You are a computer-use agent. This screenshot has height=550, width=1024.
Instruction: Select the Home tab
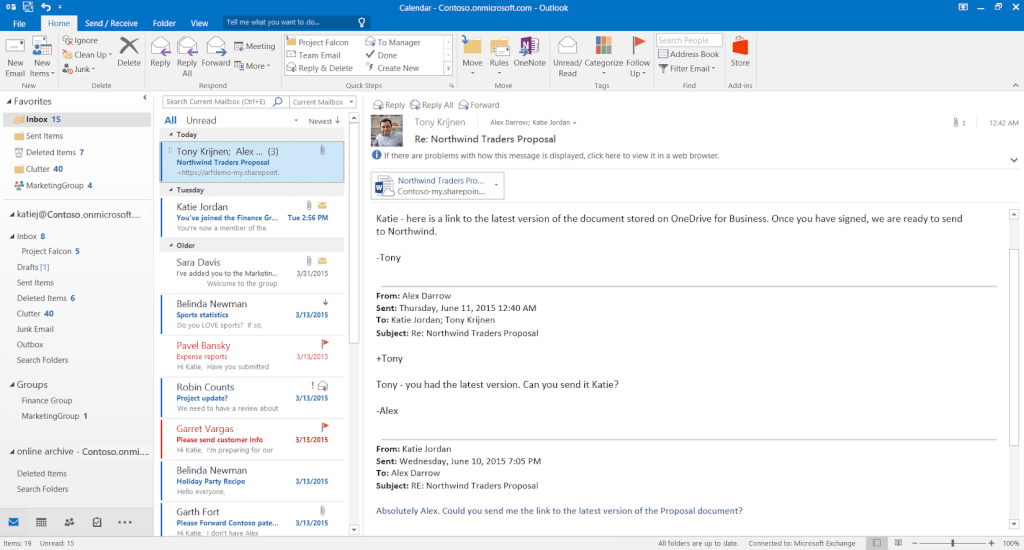point(58,23)
